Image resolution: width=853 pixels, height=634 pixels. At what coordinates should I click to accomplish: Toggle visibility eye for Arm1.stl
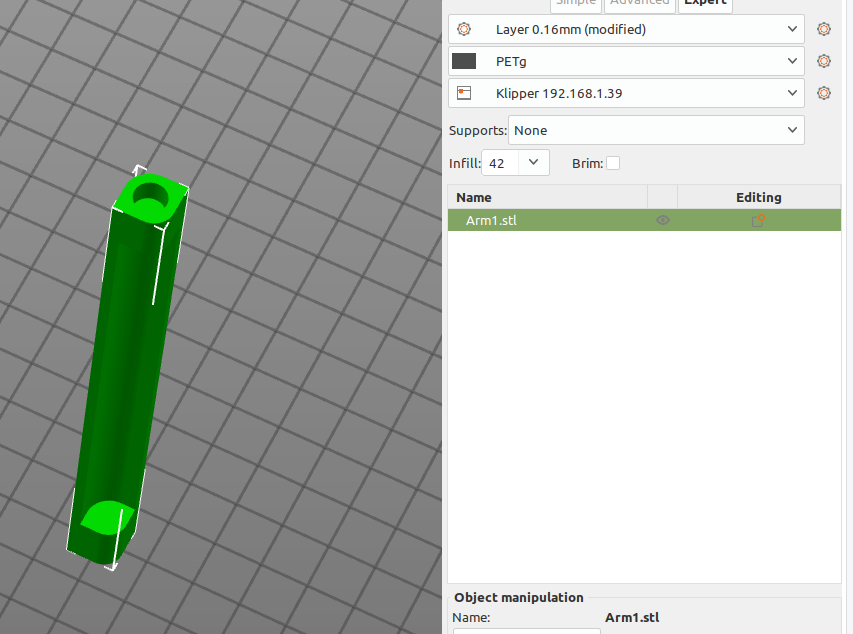[x=662, y=221]
